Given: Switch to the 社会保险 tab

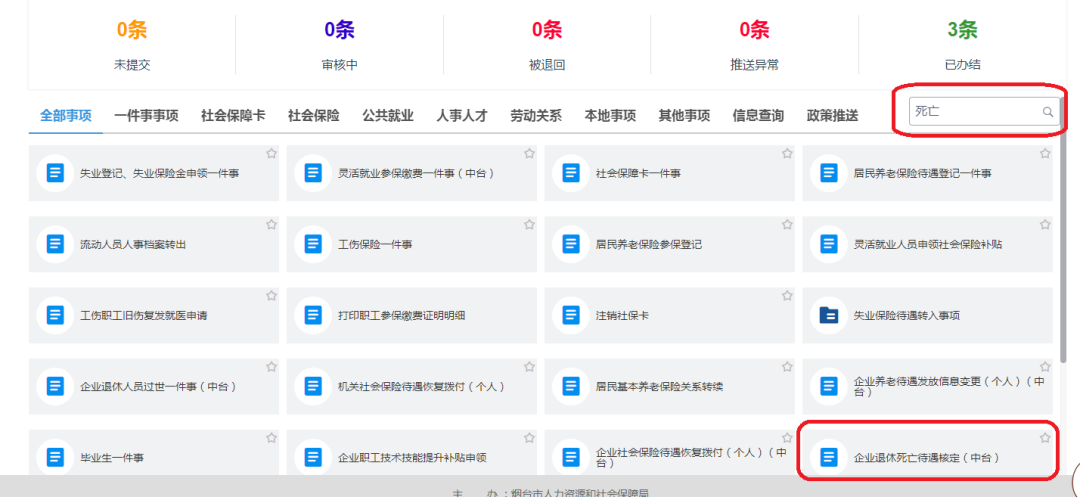Looking at the screenshot, I should coord(313,115).
